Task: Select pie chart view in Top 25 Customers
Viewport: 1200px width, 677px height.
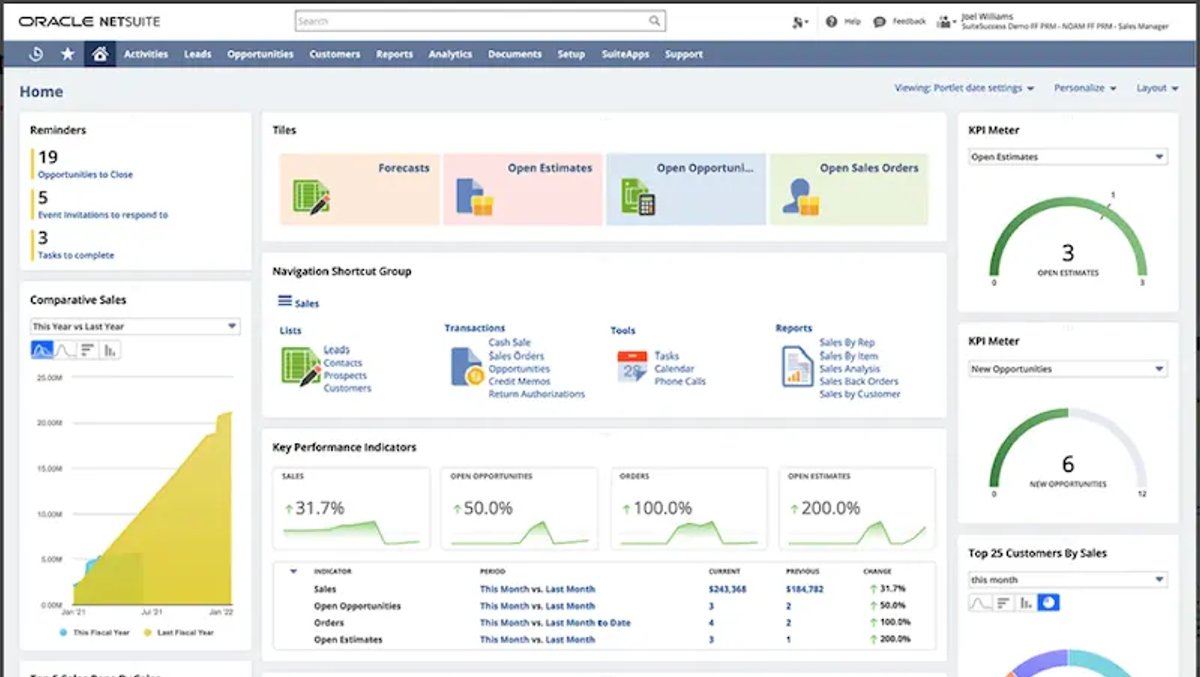Action: coord(1049,603)
